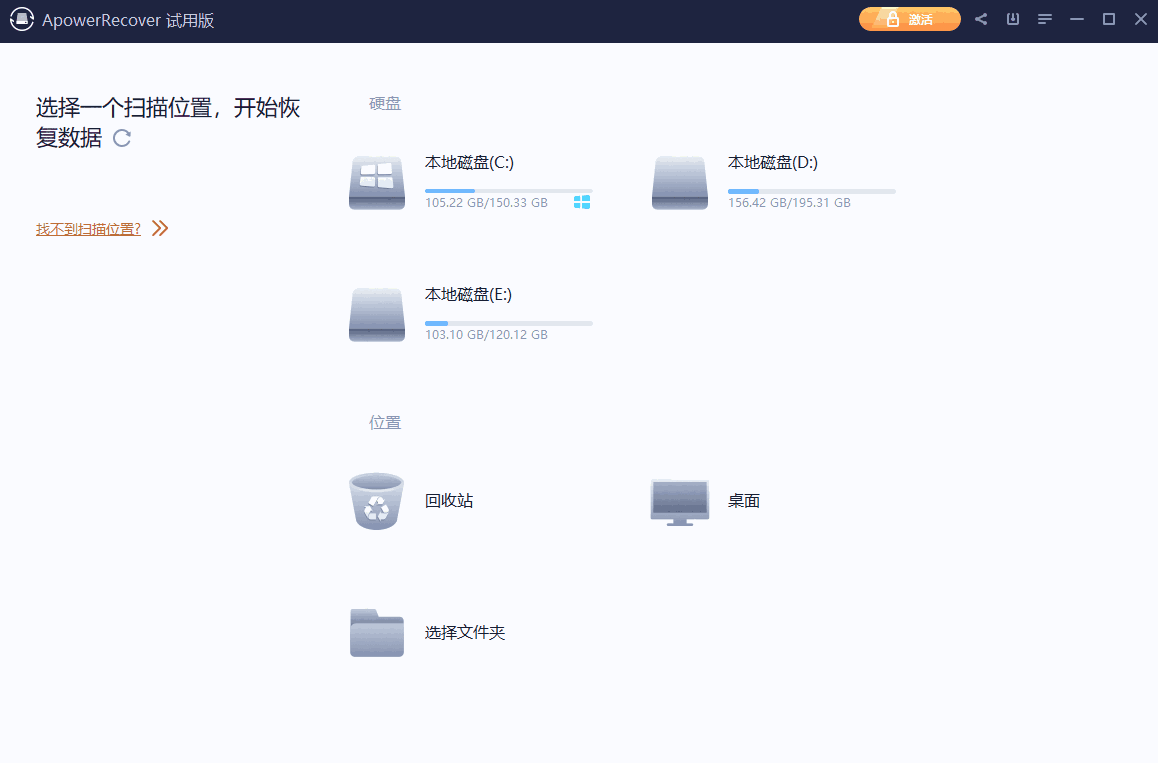This screenshot has width=1158, height=763.
Task: Click drive C: usage progress bar
Action: pos(508,190)
